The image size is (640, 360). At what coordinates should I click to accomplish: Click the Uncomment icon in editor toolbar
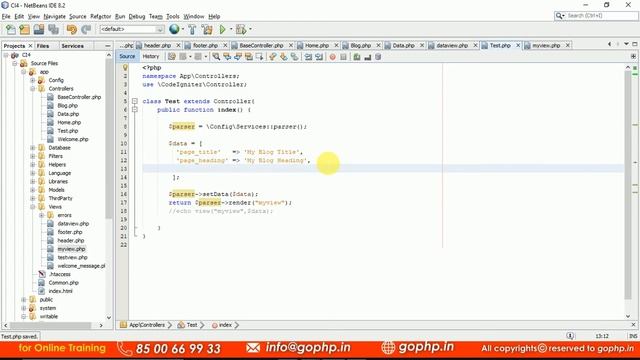[367, 57]
